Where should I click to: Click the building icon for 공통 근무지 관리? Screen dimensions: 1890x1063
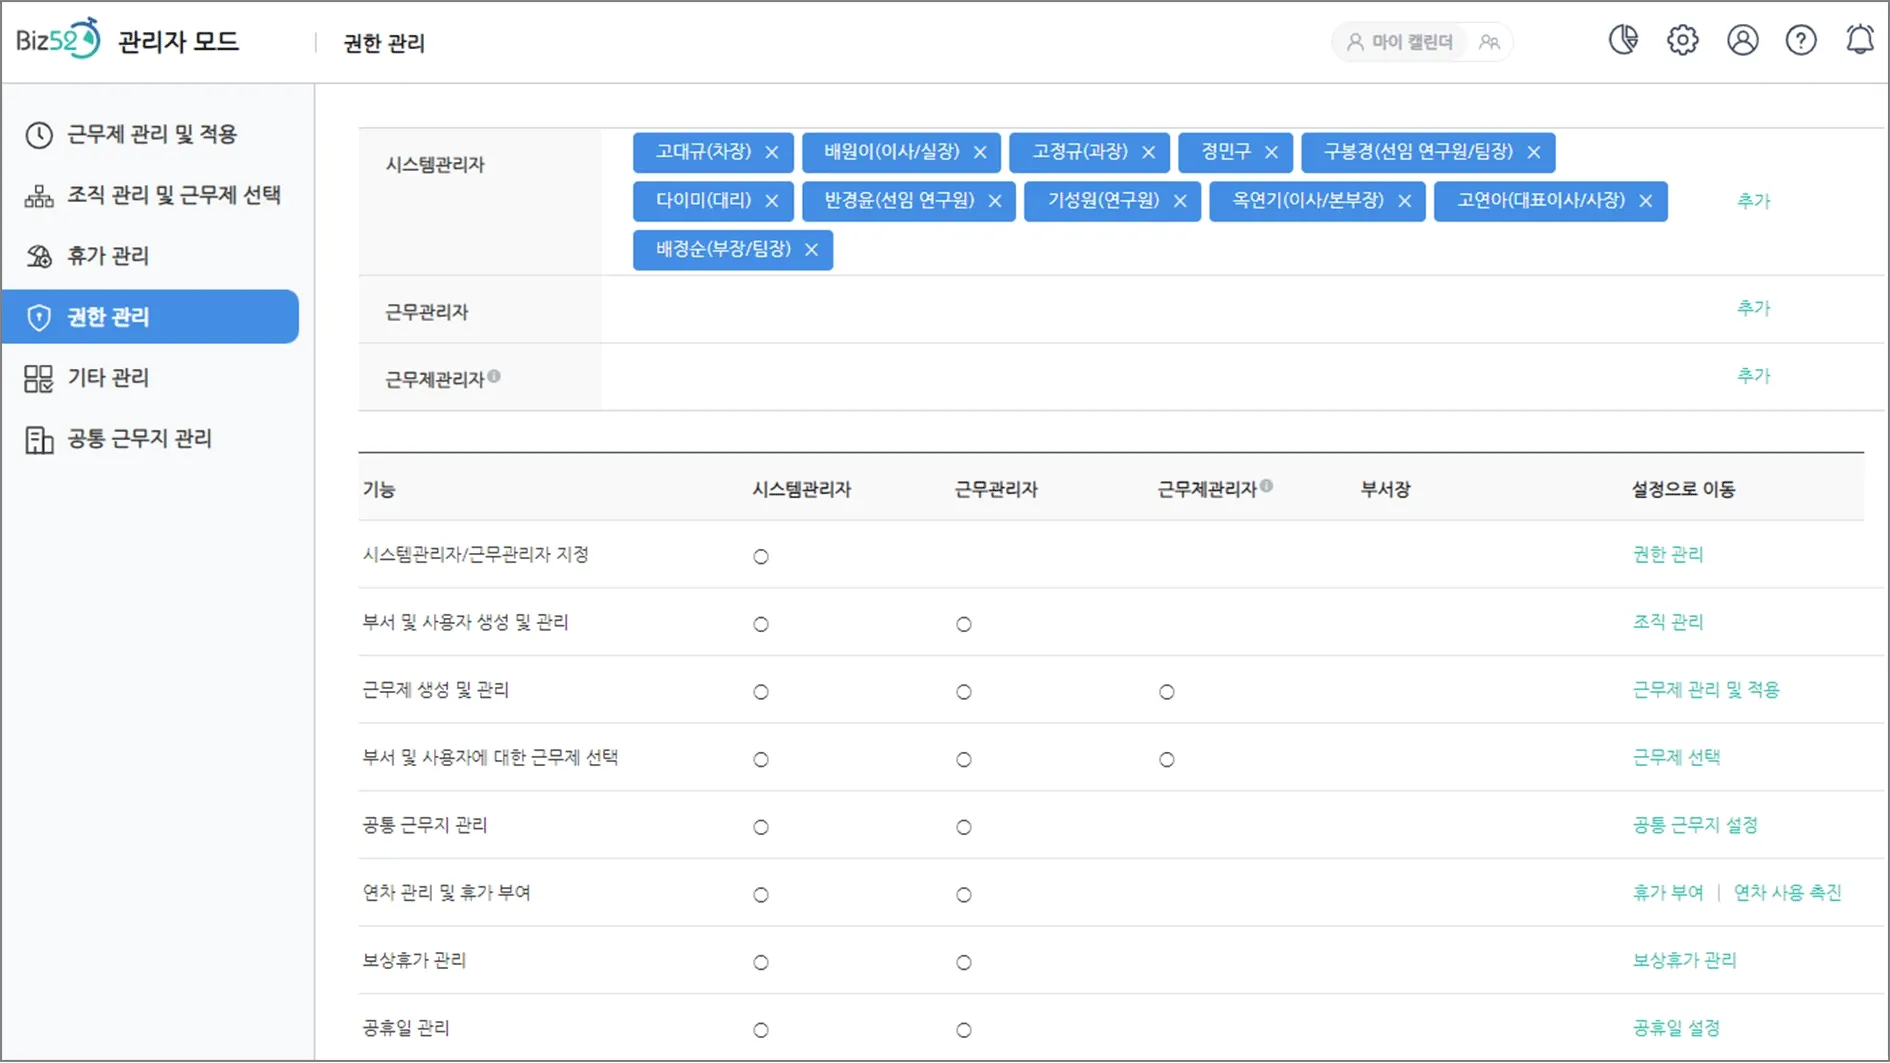(x=39, y=439)
